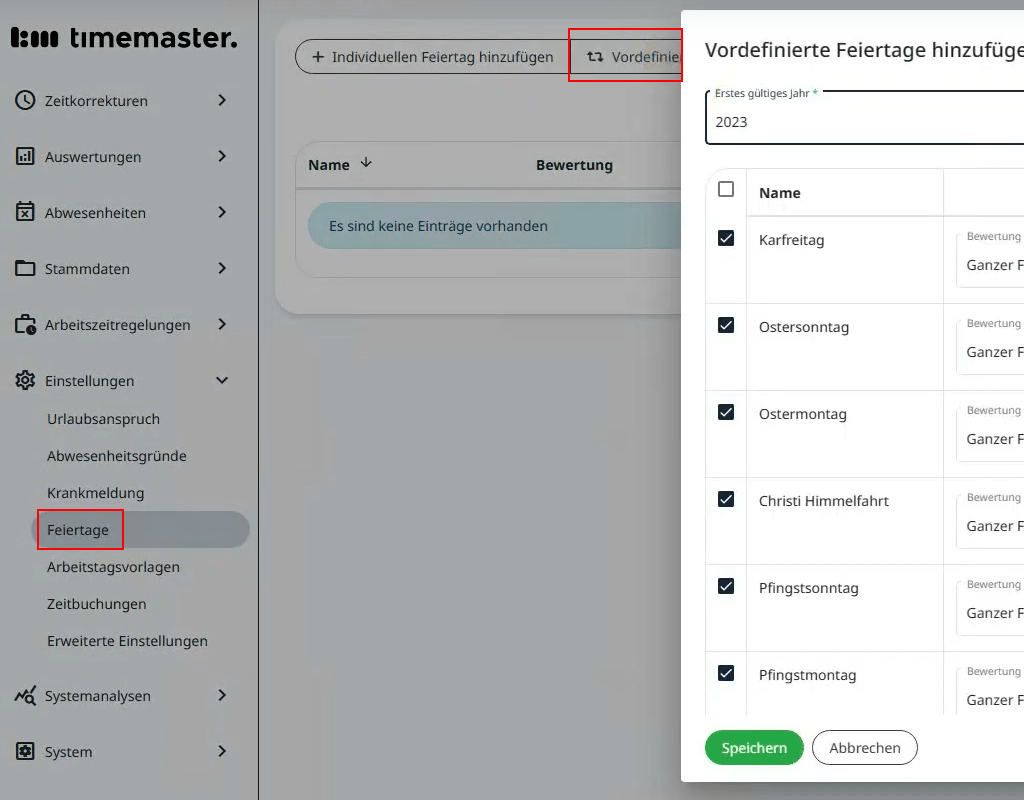Viewport: 1024px width, 800px height.
Task: Collapse the Einstellungen section chevron
Action: click(222, 380)
